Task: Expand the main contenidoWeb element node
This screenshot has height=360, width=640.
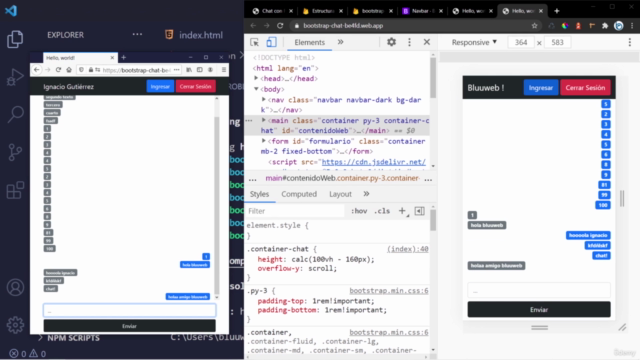Action: 264,120
